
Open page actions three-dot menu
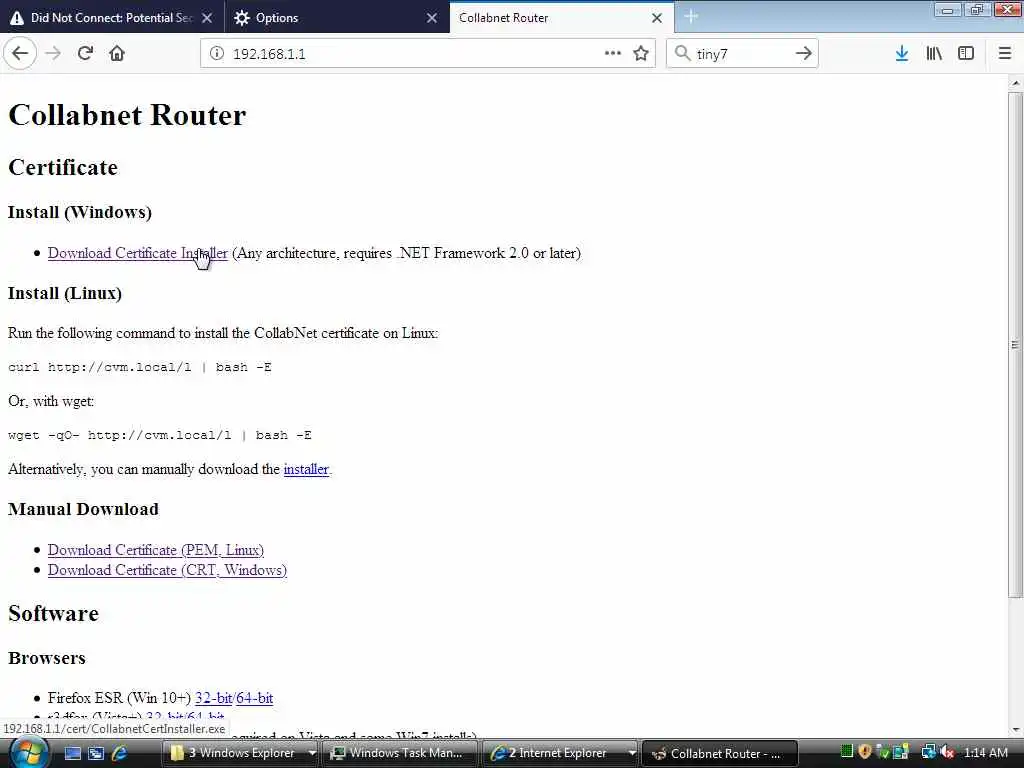point(613,53)
